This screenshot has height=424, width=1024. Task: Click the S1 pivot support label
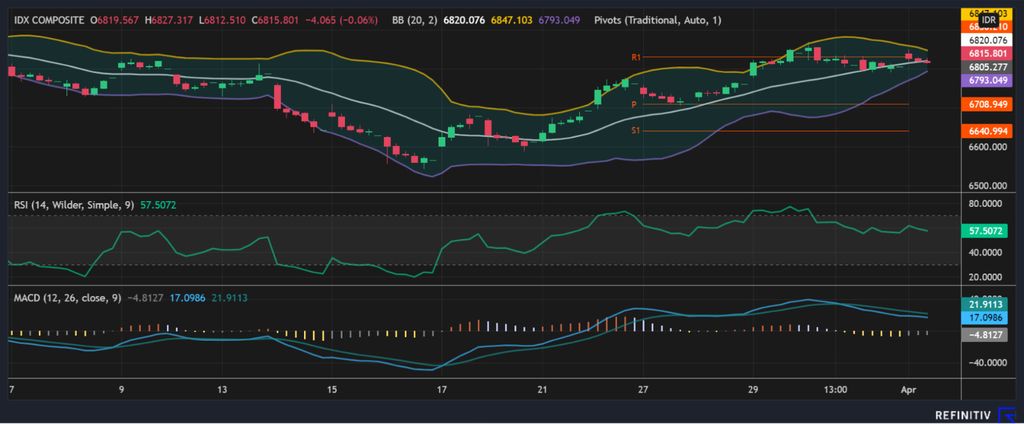[x=636, y=130]
